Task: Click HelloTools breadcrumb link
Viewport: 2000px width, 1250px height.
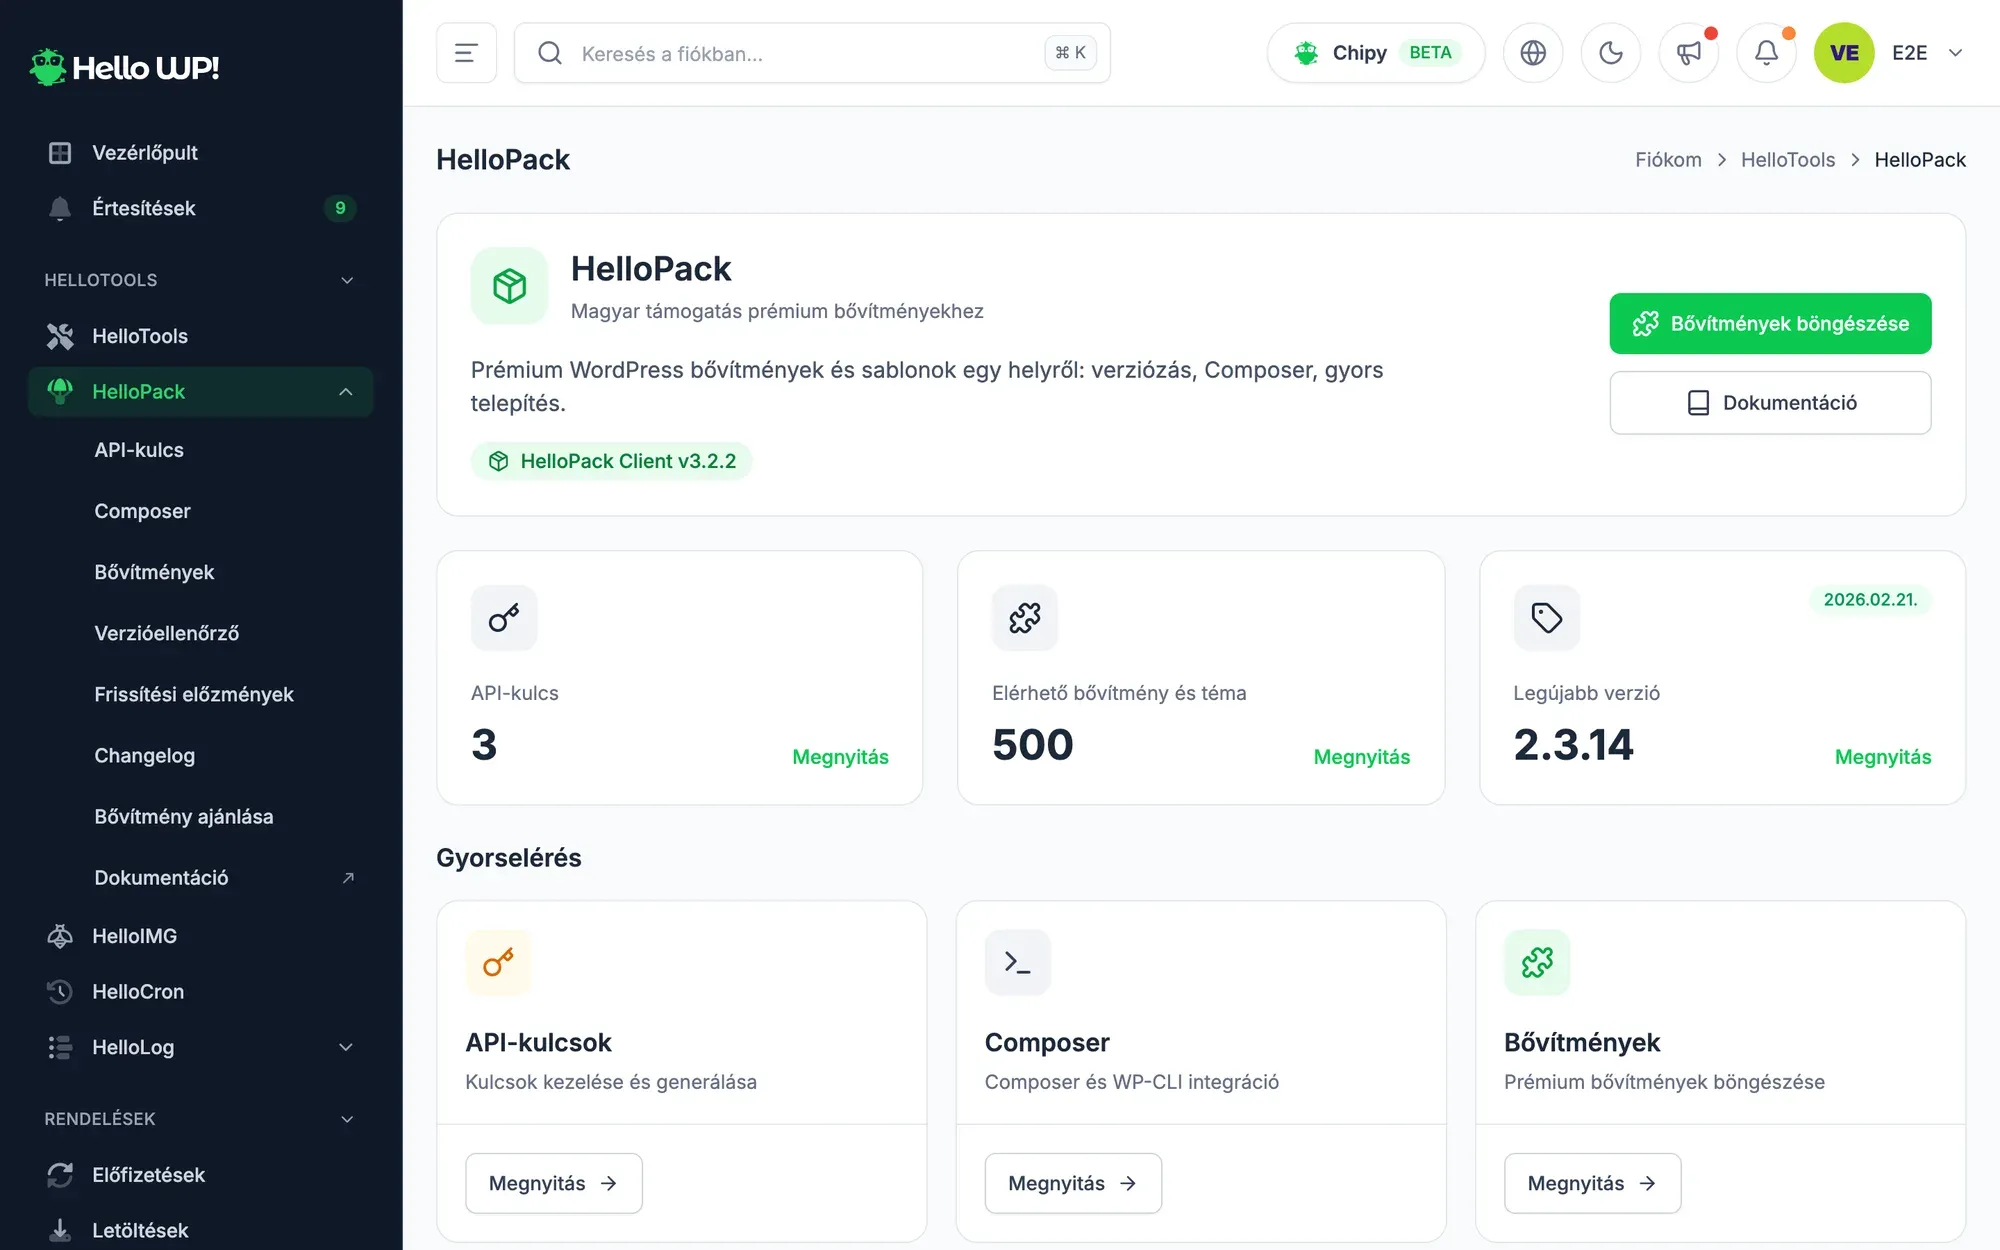Action: [x=1788, y=160]
